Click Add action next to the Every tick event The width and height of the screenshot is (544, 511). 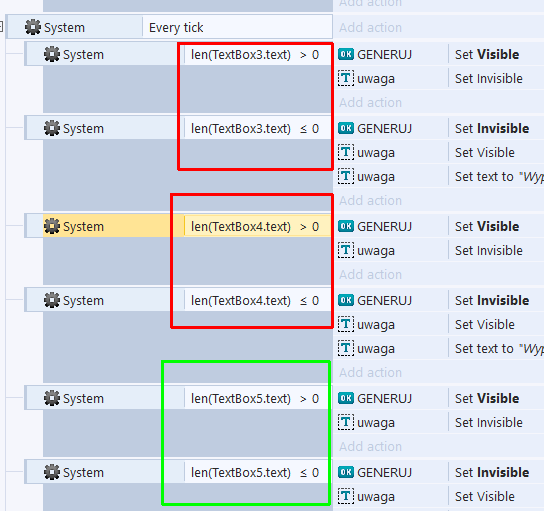point(371,28)
